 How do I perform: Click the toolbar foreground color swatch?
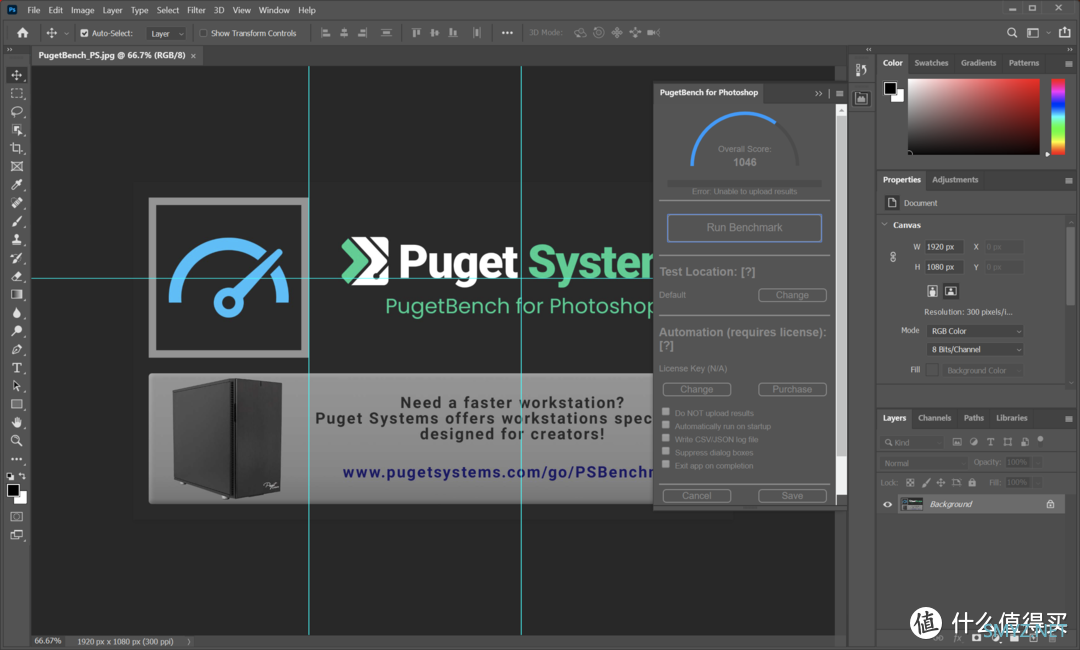tap(13, 490)
